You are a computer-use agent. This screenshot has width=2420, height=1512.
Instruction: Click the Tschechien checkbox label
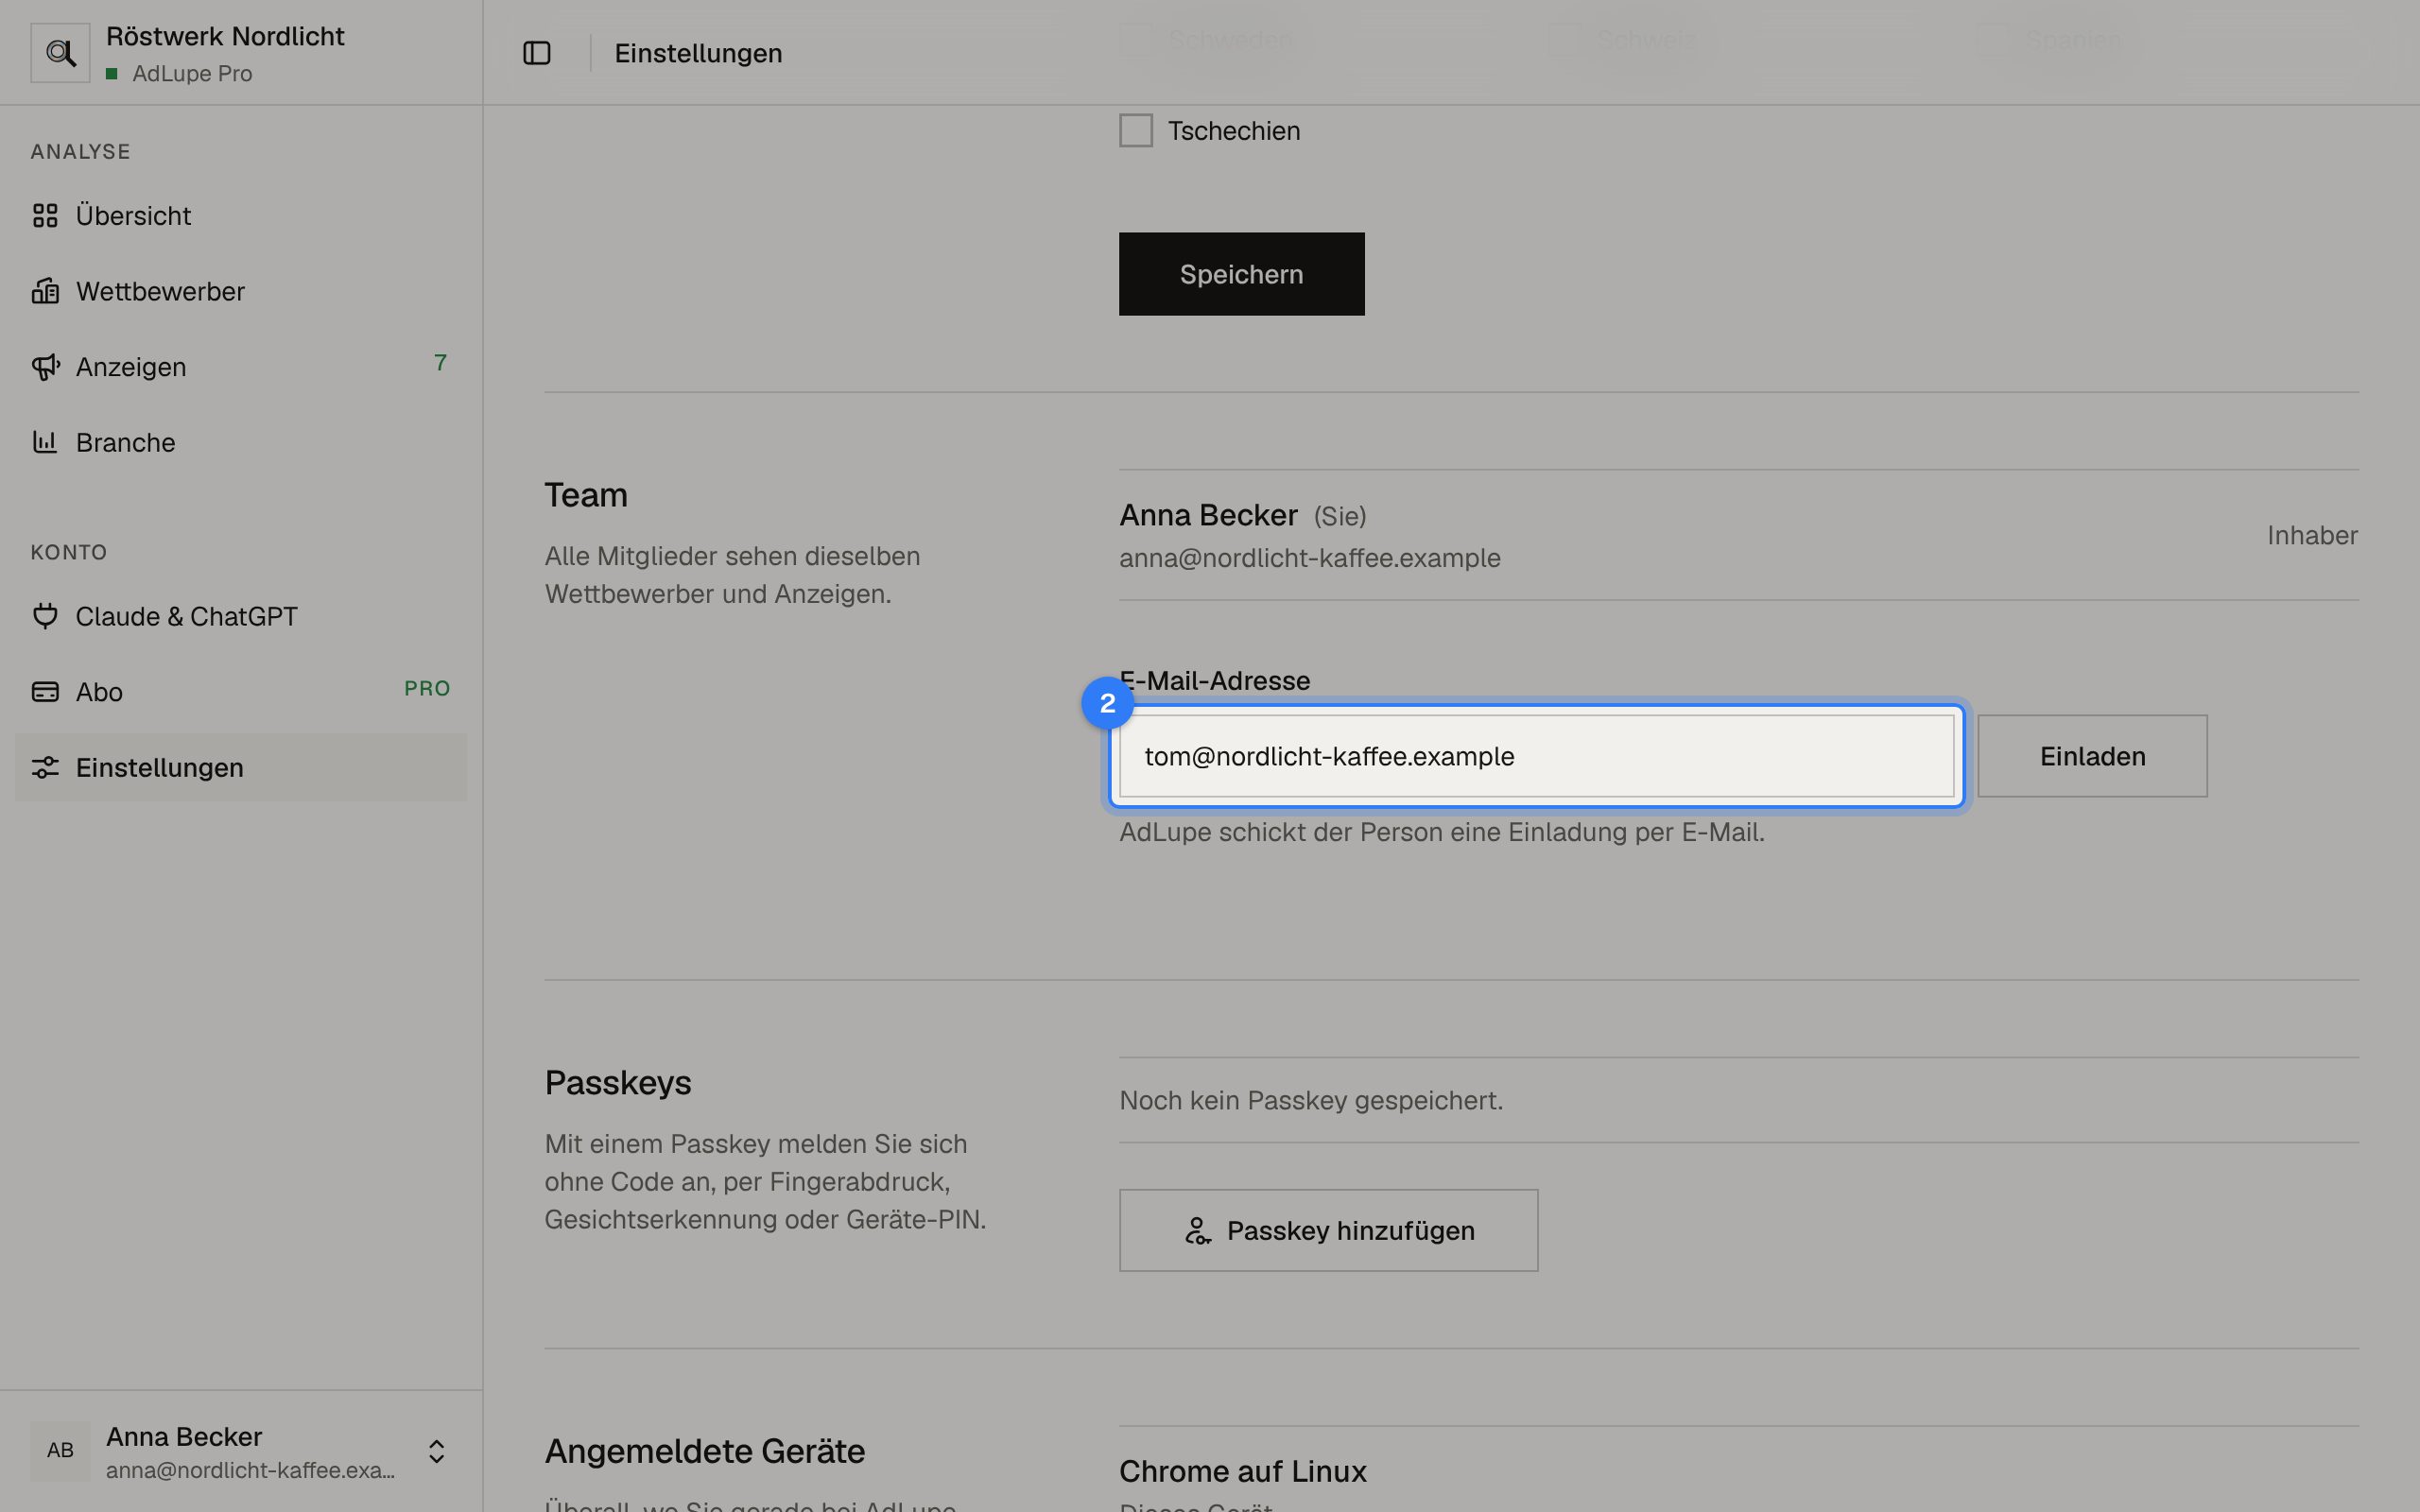[1234, 131]
